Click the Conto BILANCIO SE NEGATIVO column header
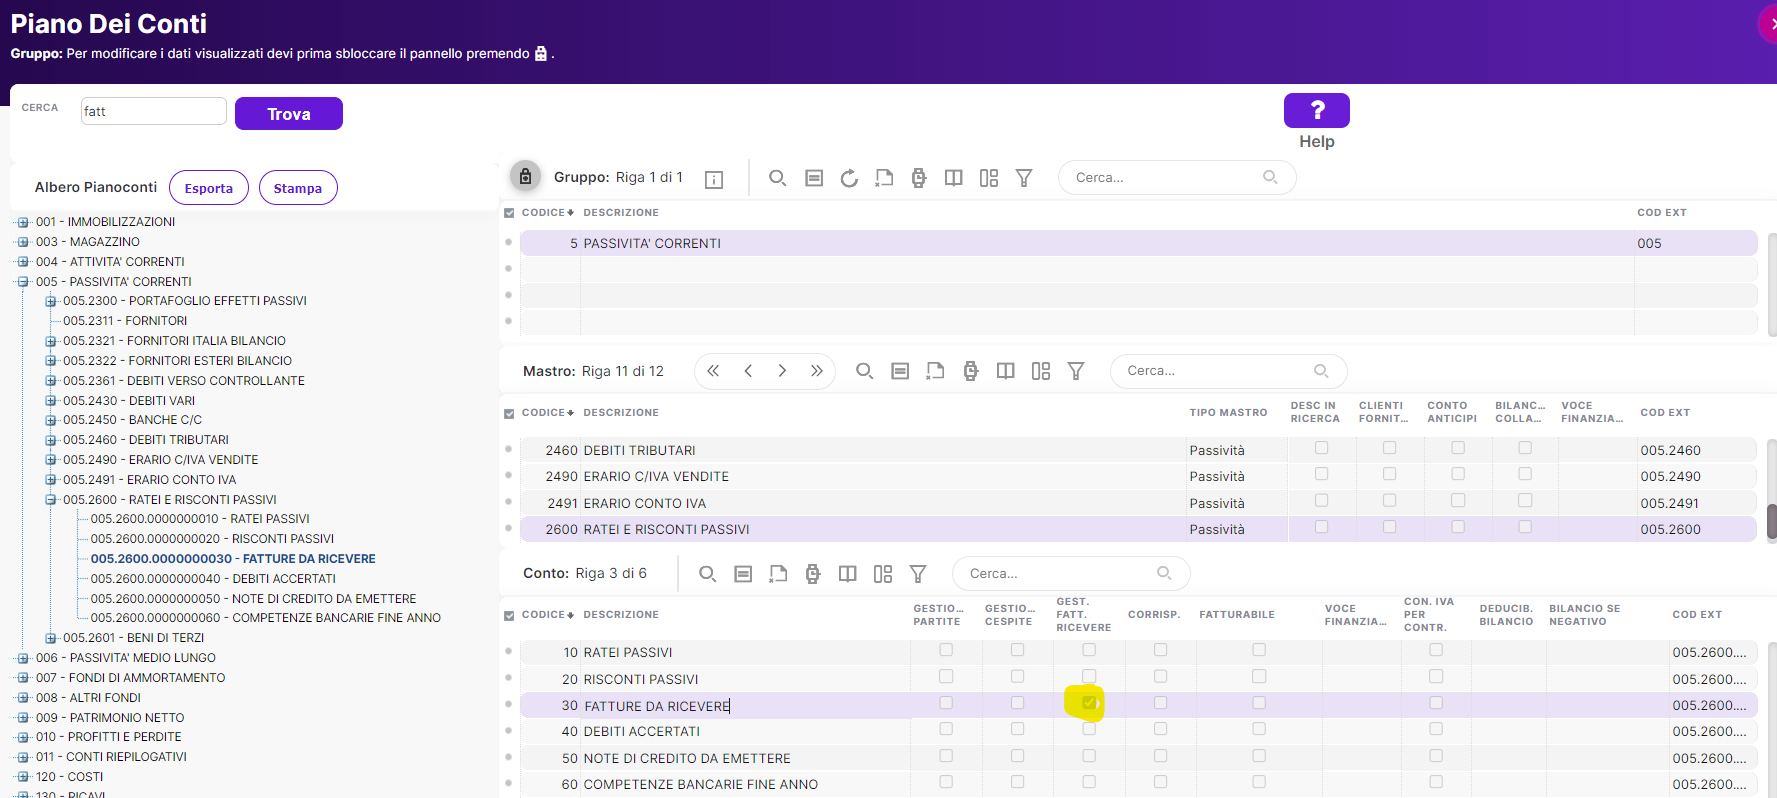The image size is (1777, 798). pyautogui.click(x=1584, y=615)
